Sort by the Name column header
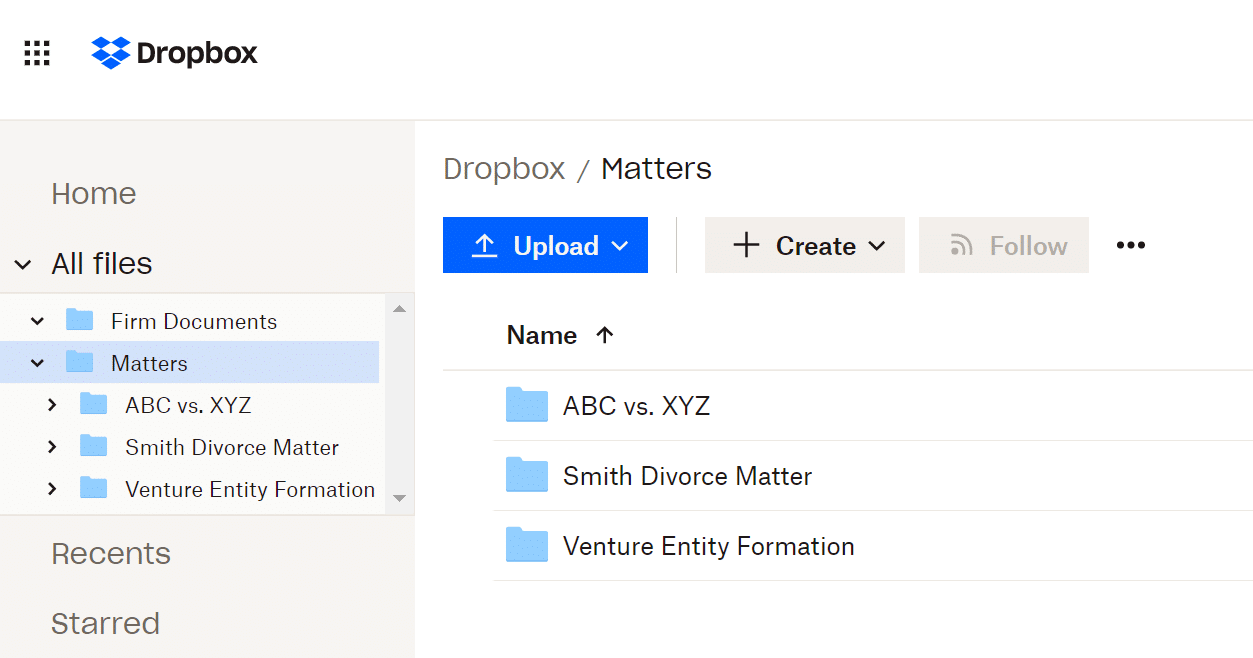Image resolution: width=1253 pixels, height=658 pixels. pos(542,335)
